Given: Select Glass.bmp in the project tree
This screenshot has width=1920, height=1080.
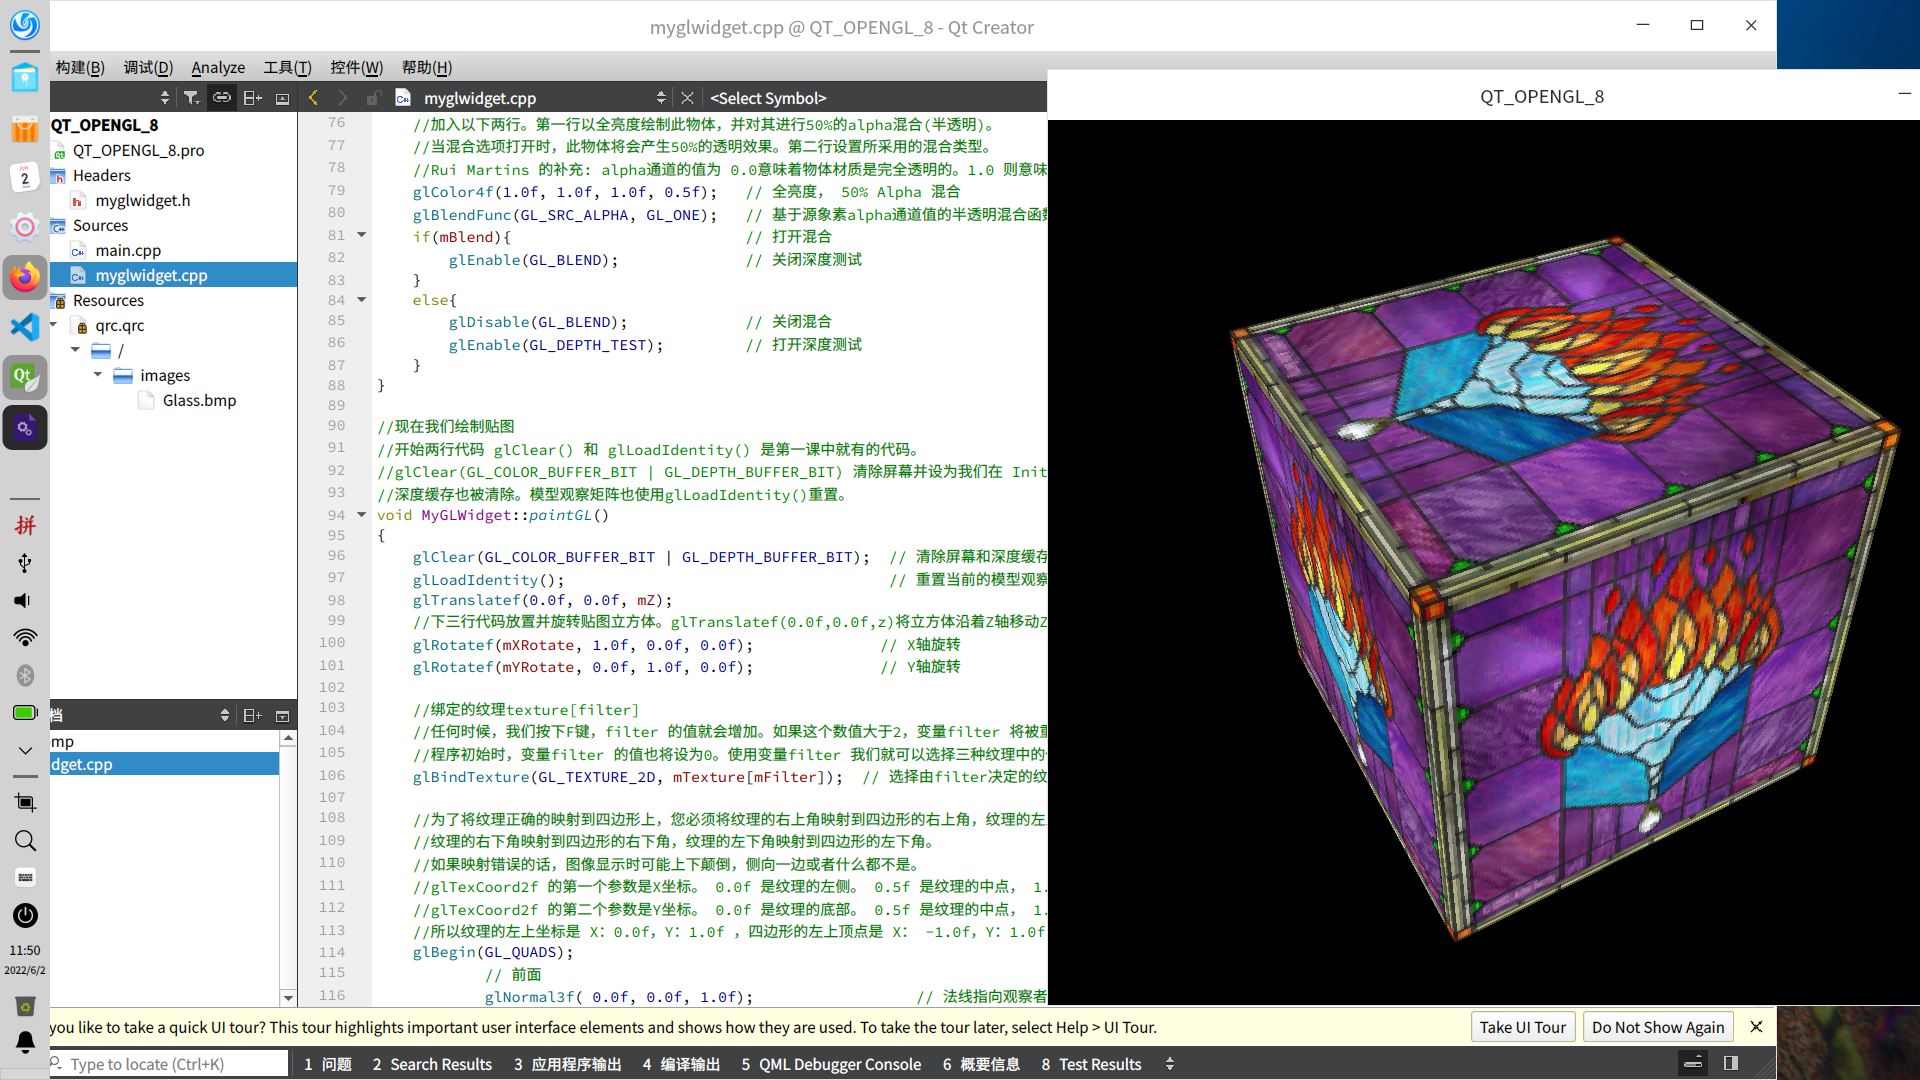Looking at the screenshot, I should click(199, 400).
